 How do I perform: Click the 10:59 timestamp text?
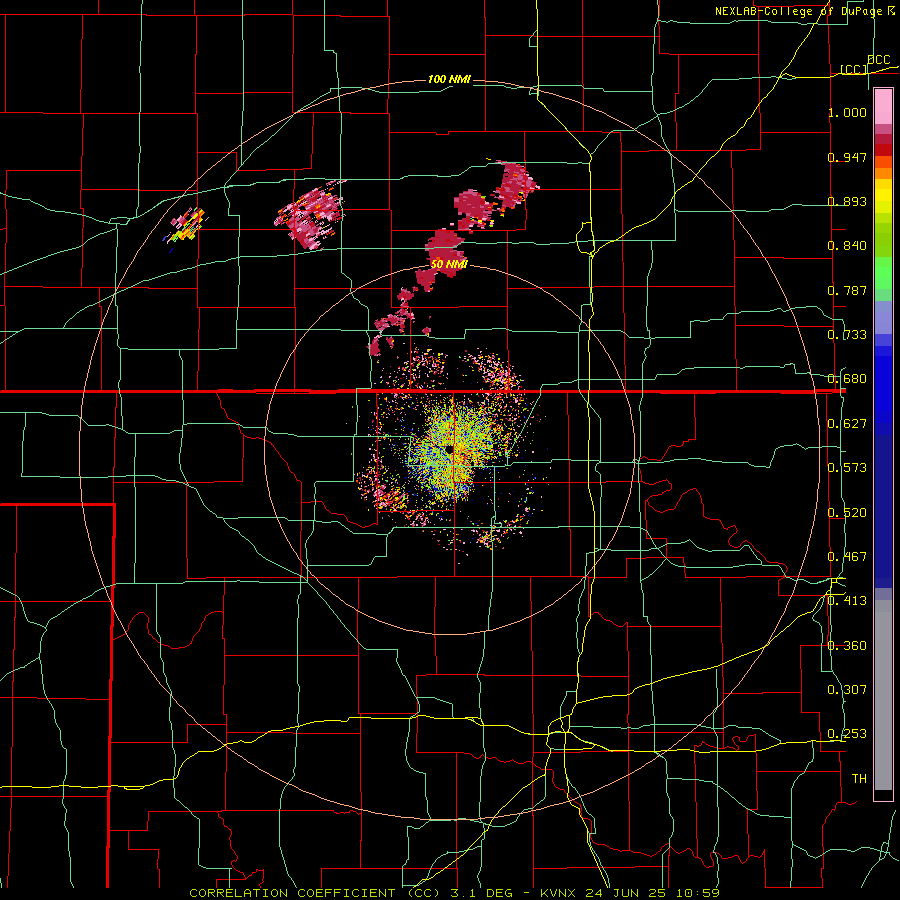point(697,893)
